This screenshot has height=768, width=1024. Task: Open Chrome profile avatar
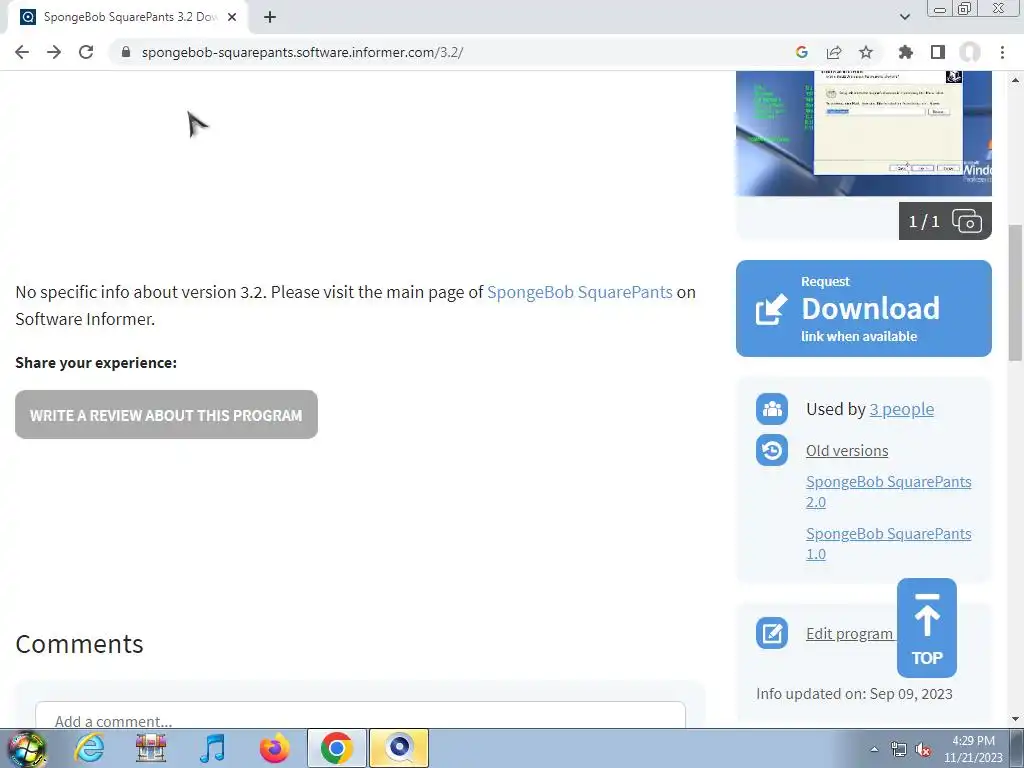[x=970, y=52]
